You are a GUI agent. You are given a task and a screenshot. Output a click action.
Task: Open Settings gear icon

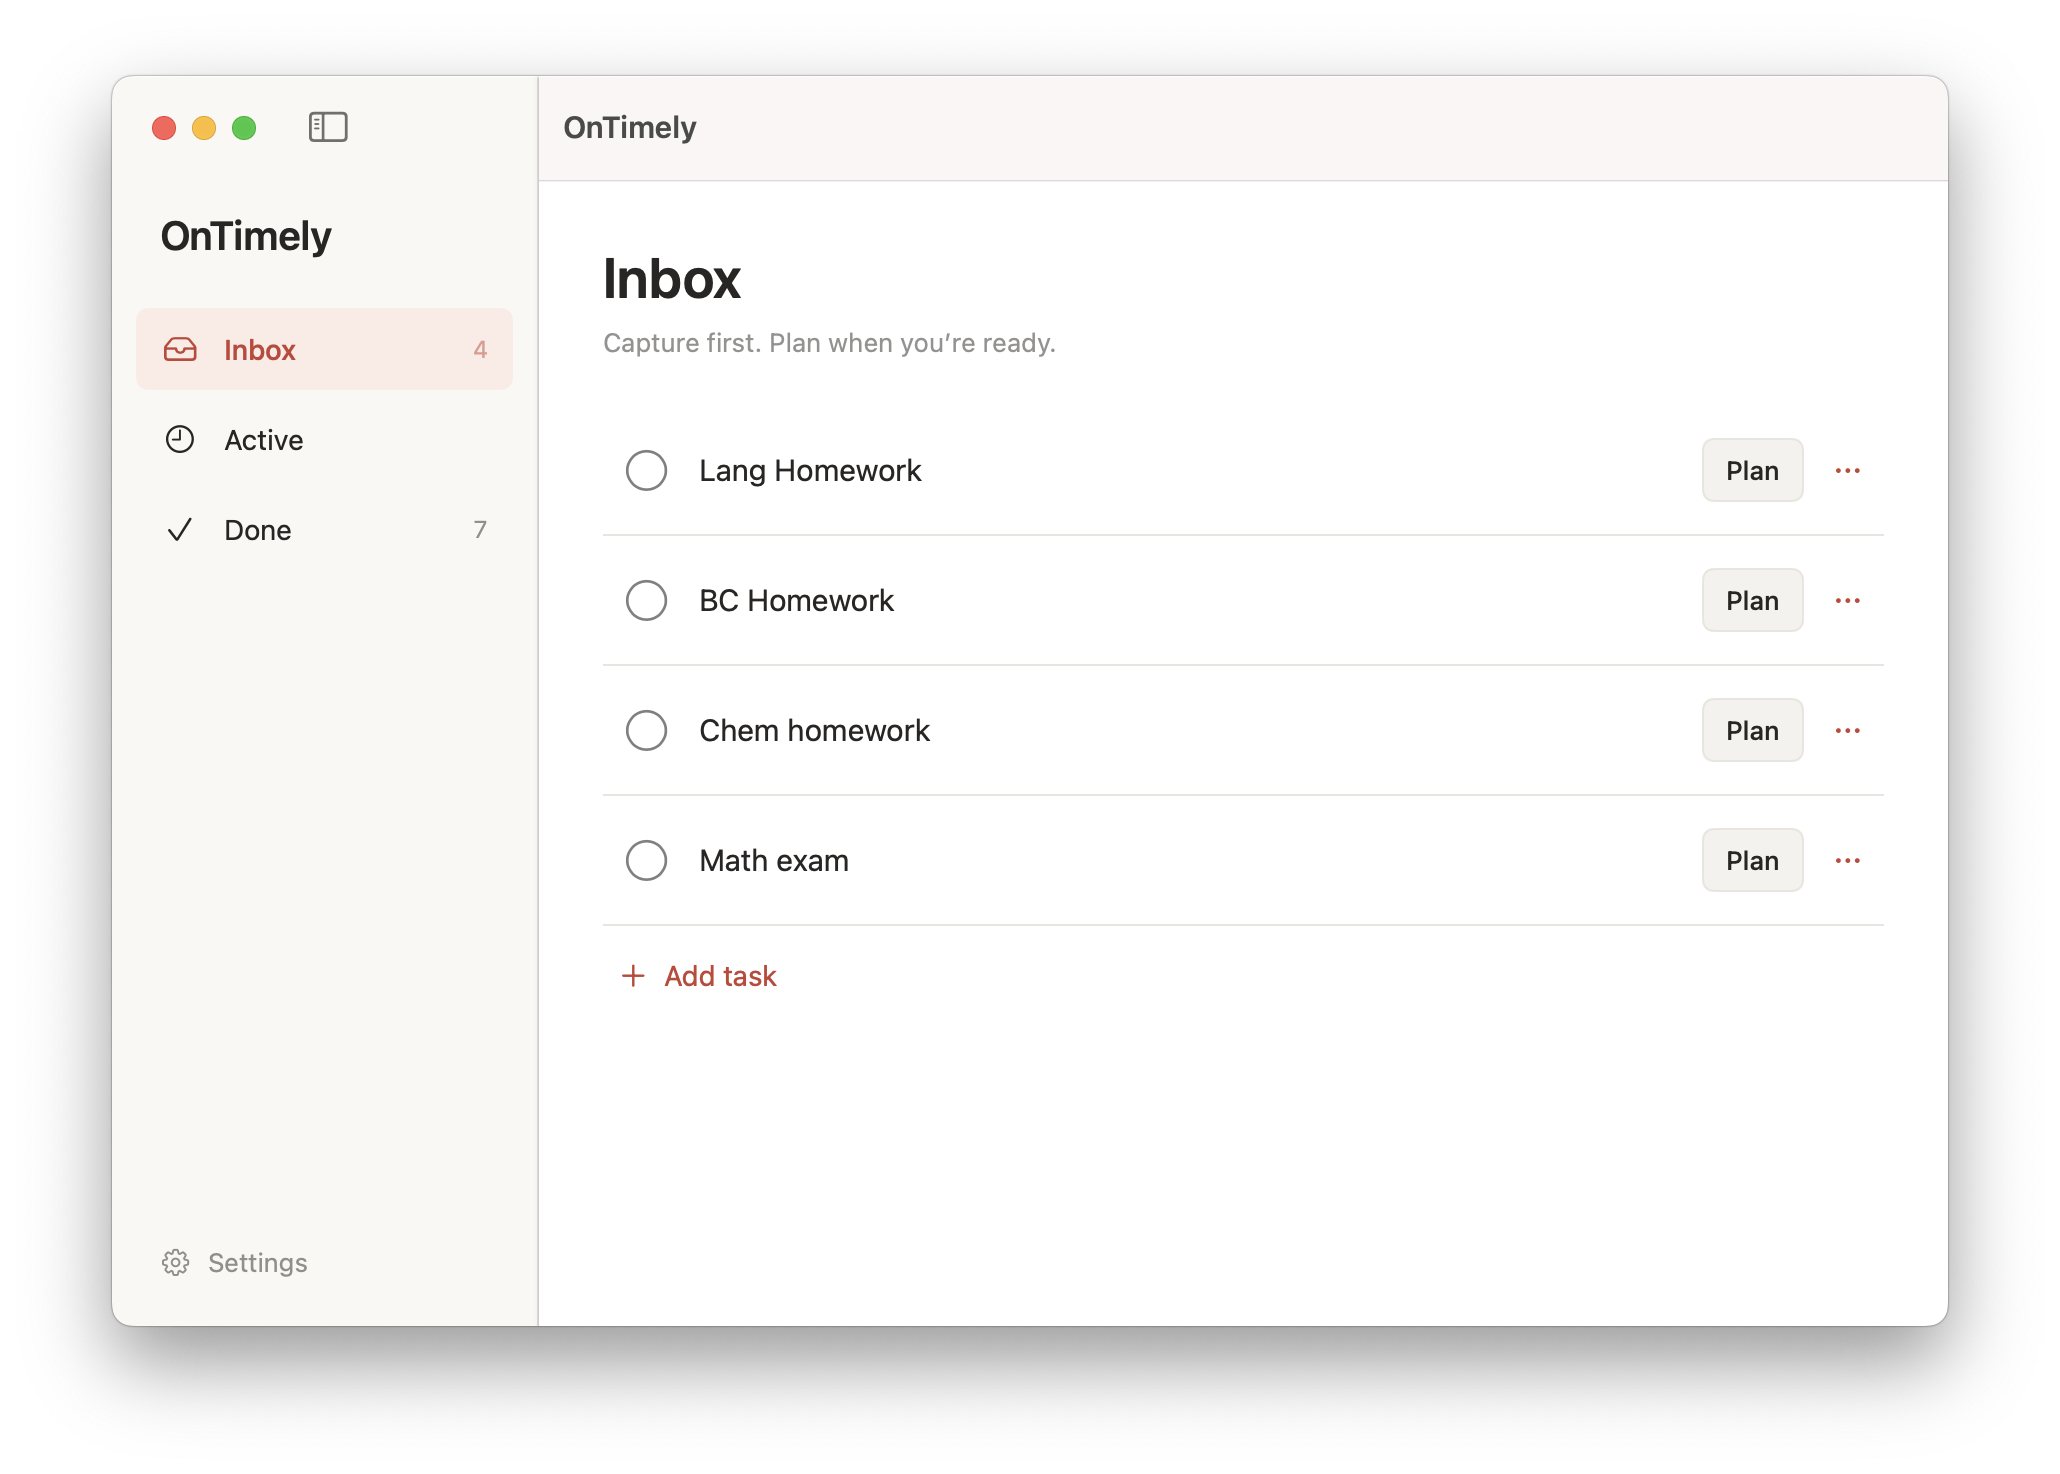tap(176, 1263)
